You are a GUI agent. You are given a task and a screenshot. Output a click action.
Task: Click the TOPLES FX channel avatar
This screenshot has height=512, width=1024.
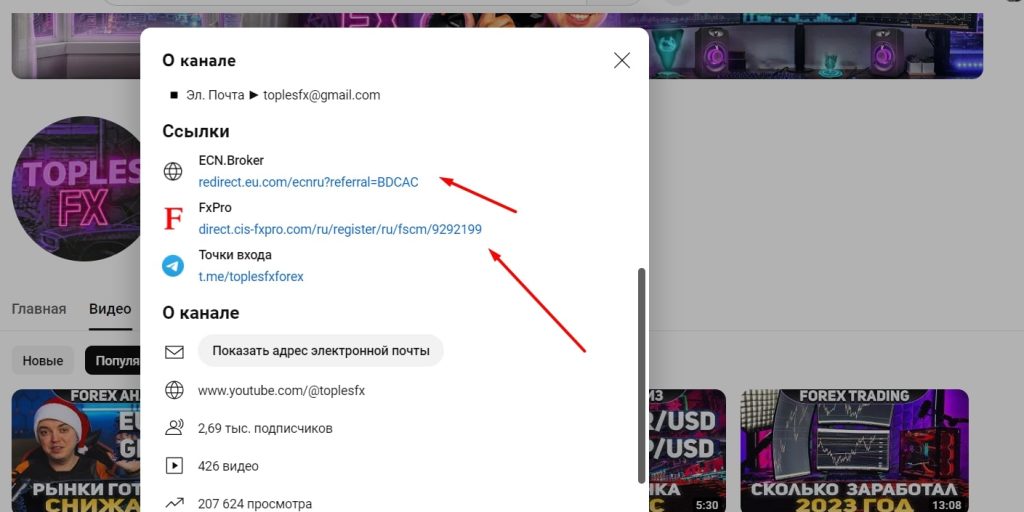pos(76,189)
